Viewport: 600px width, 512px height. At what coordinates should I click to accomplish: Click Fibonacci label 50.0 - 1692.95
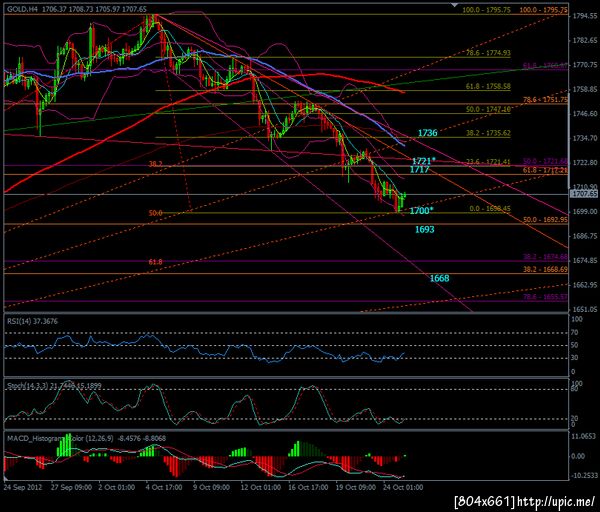(x=545, y=220)
